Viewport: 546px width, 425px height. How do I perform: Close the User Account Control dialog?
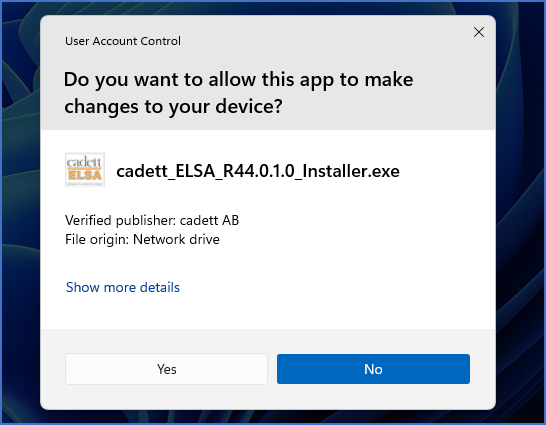pyautogui.click(x=479, y=32)
